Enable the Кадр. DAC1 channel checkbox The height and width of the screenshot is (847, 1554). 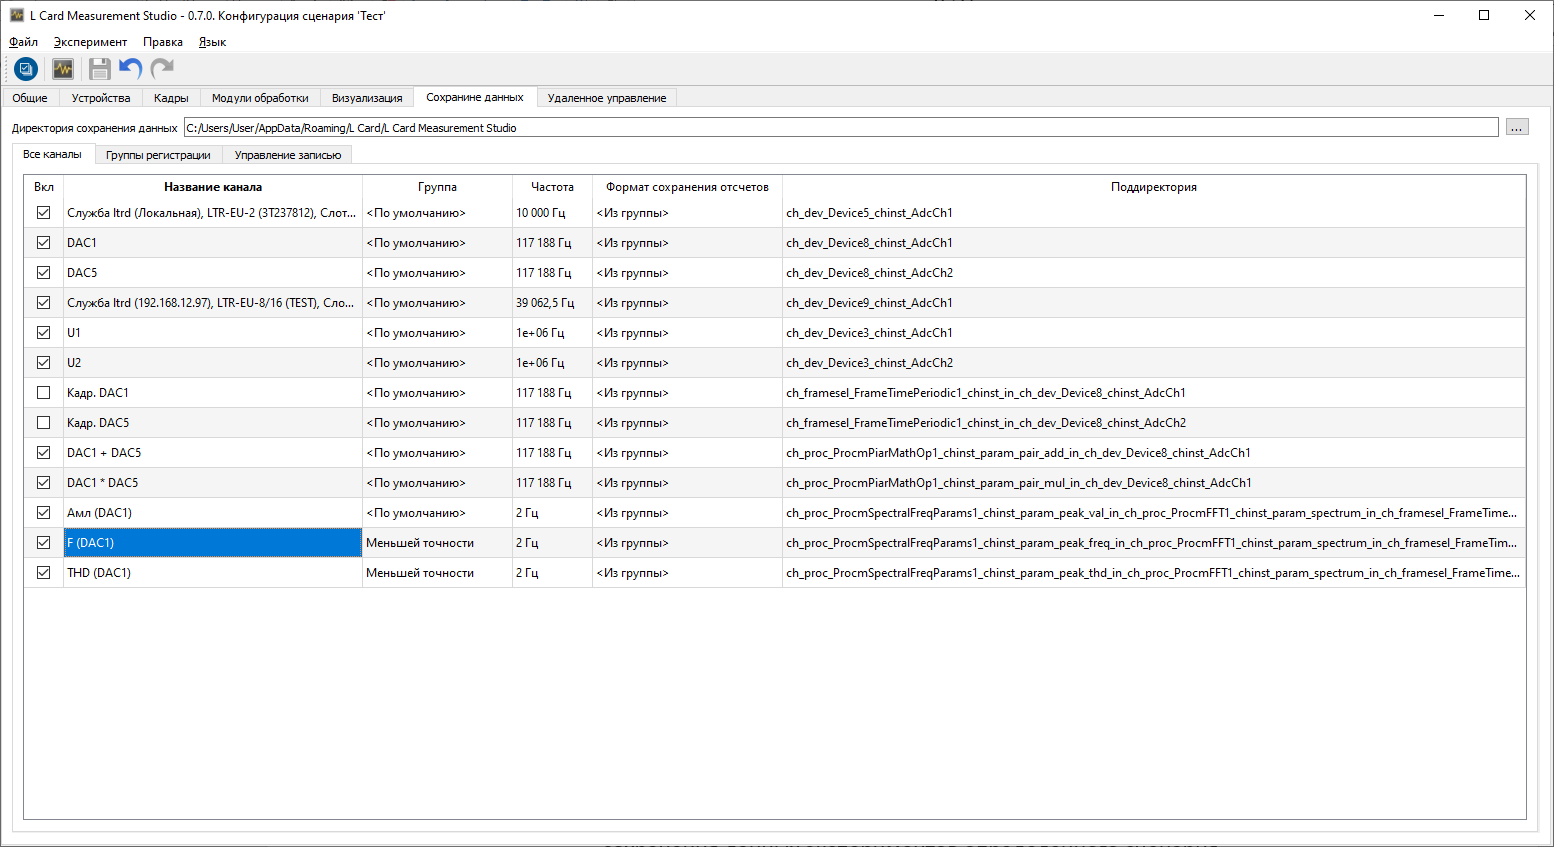pyautogui.click(x=43, y=393)
